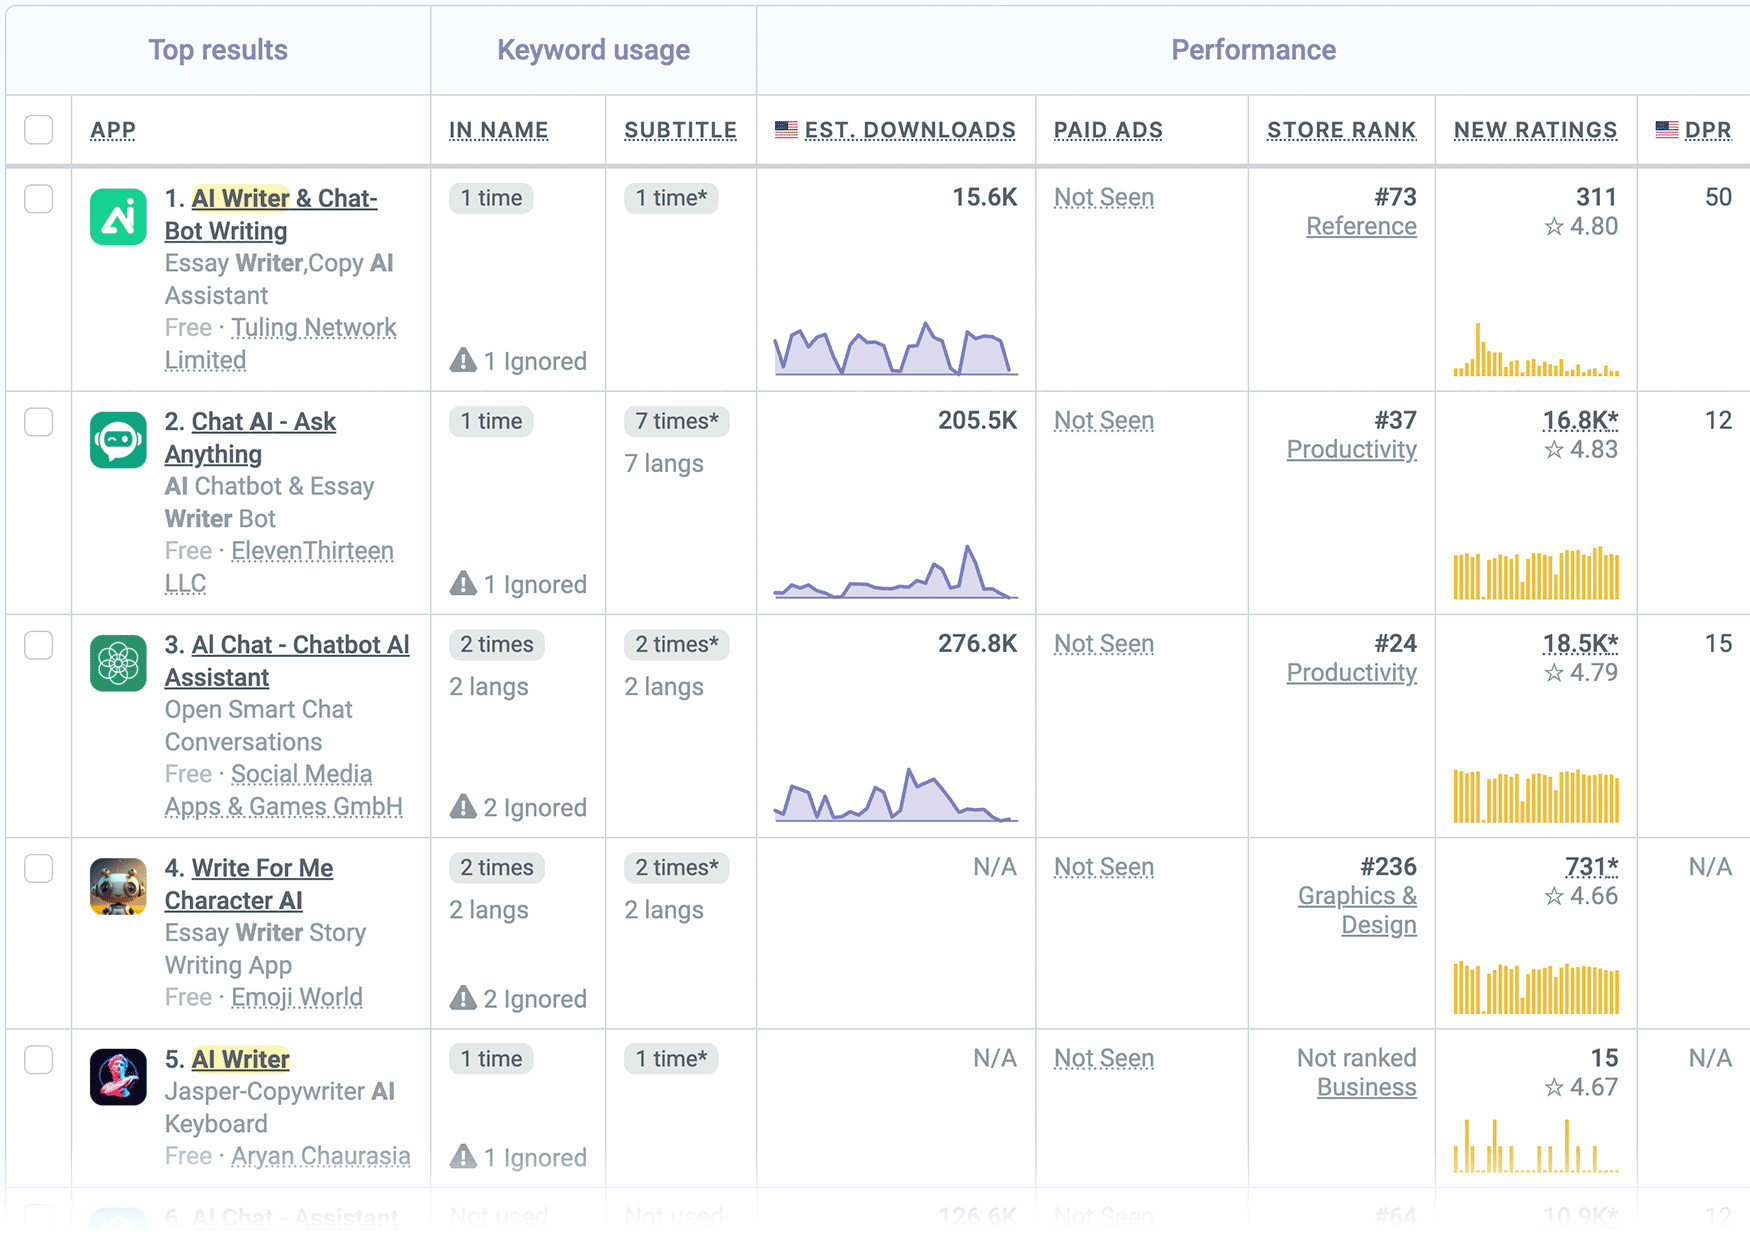
Task: Click the 7 times* subtitle badge
Action: 677,421
